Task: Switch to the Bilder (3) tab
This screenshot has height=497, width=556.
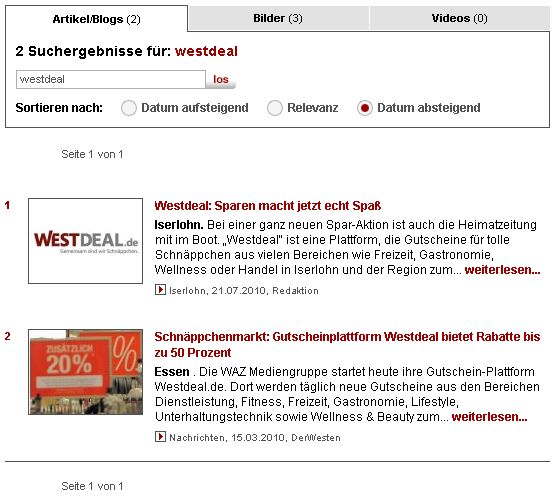Action: [x=278, y=18]
